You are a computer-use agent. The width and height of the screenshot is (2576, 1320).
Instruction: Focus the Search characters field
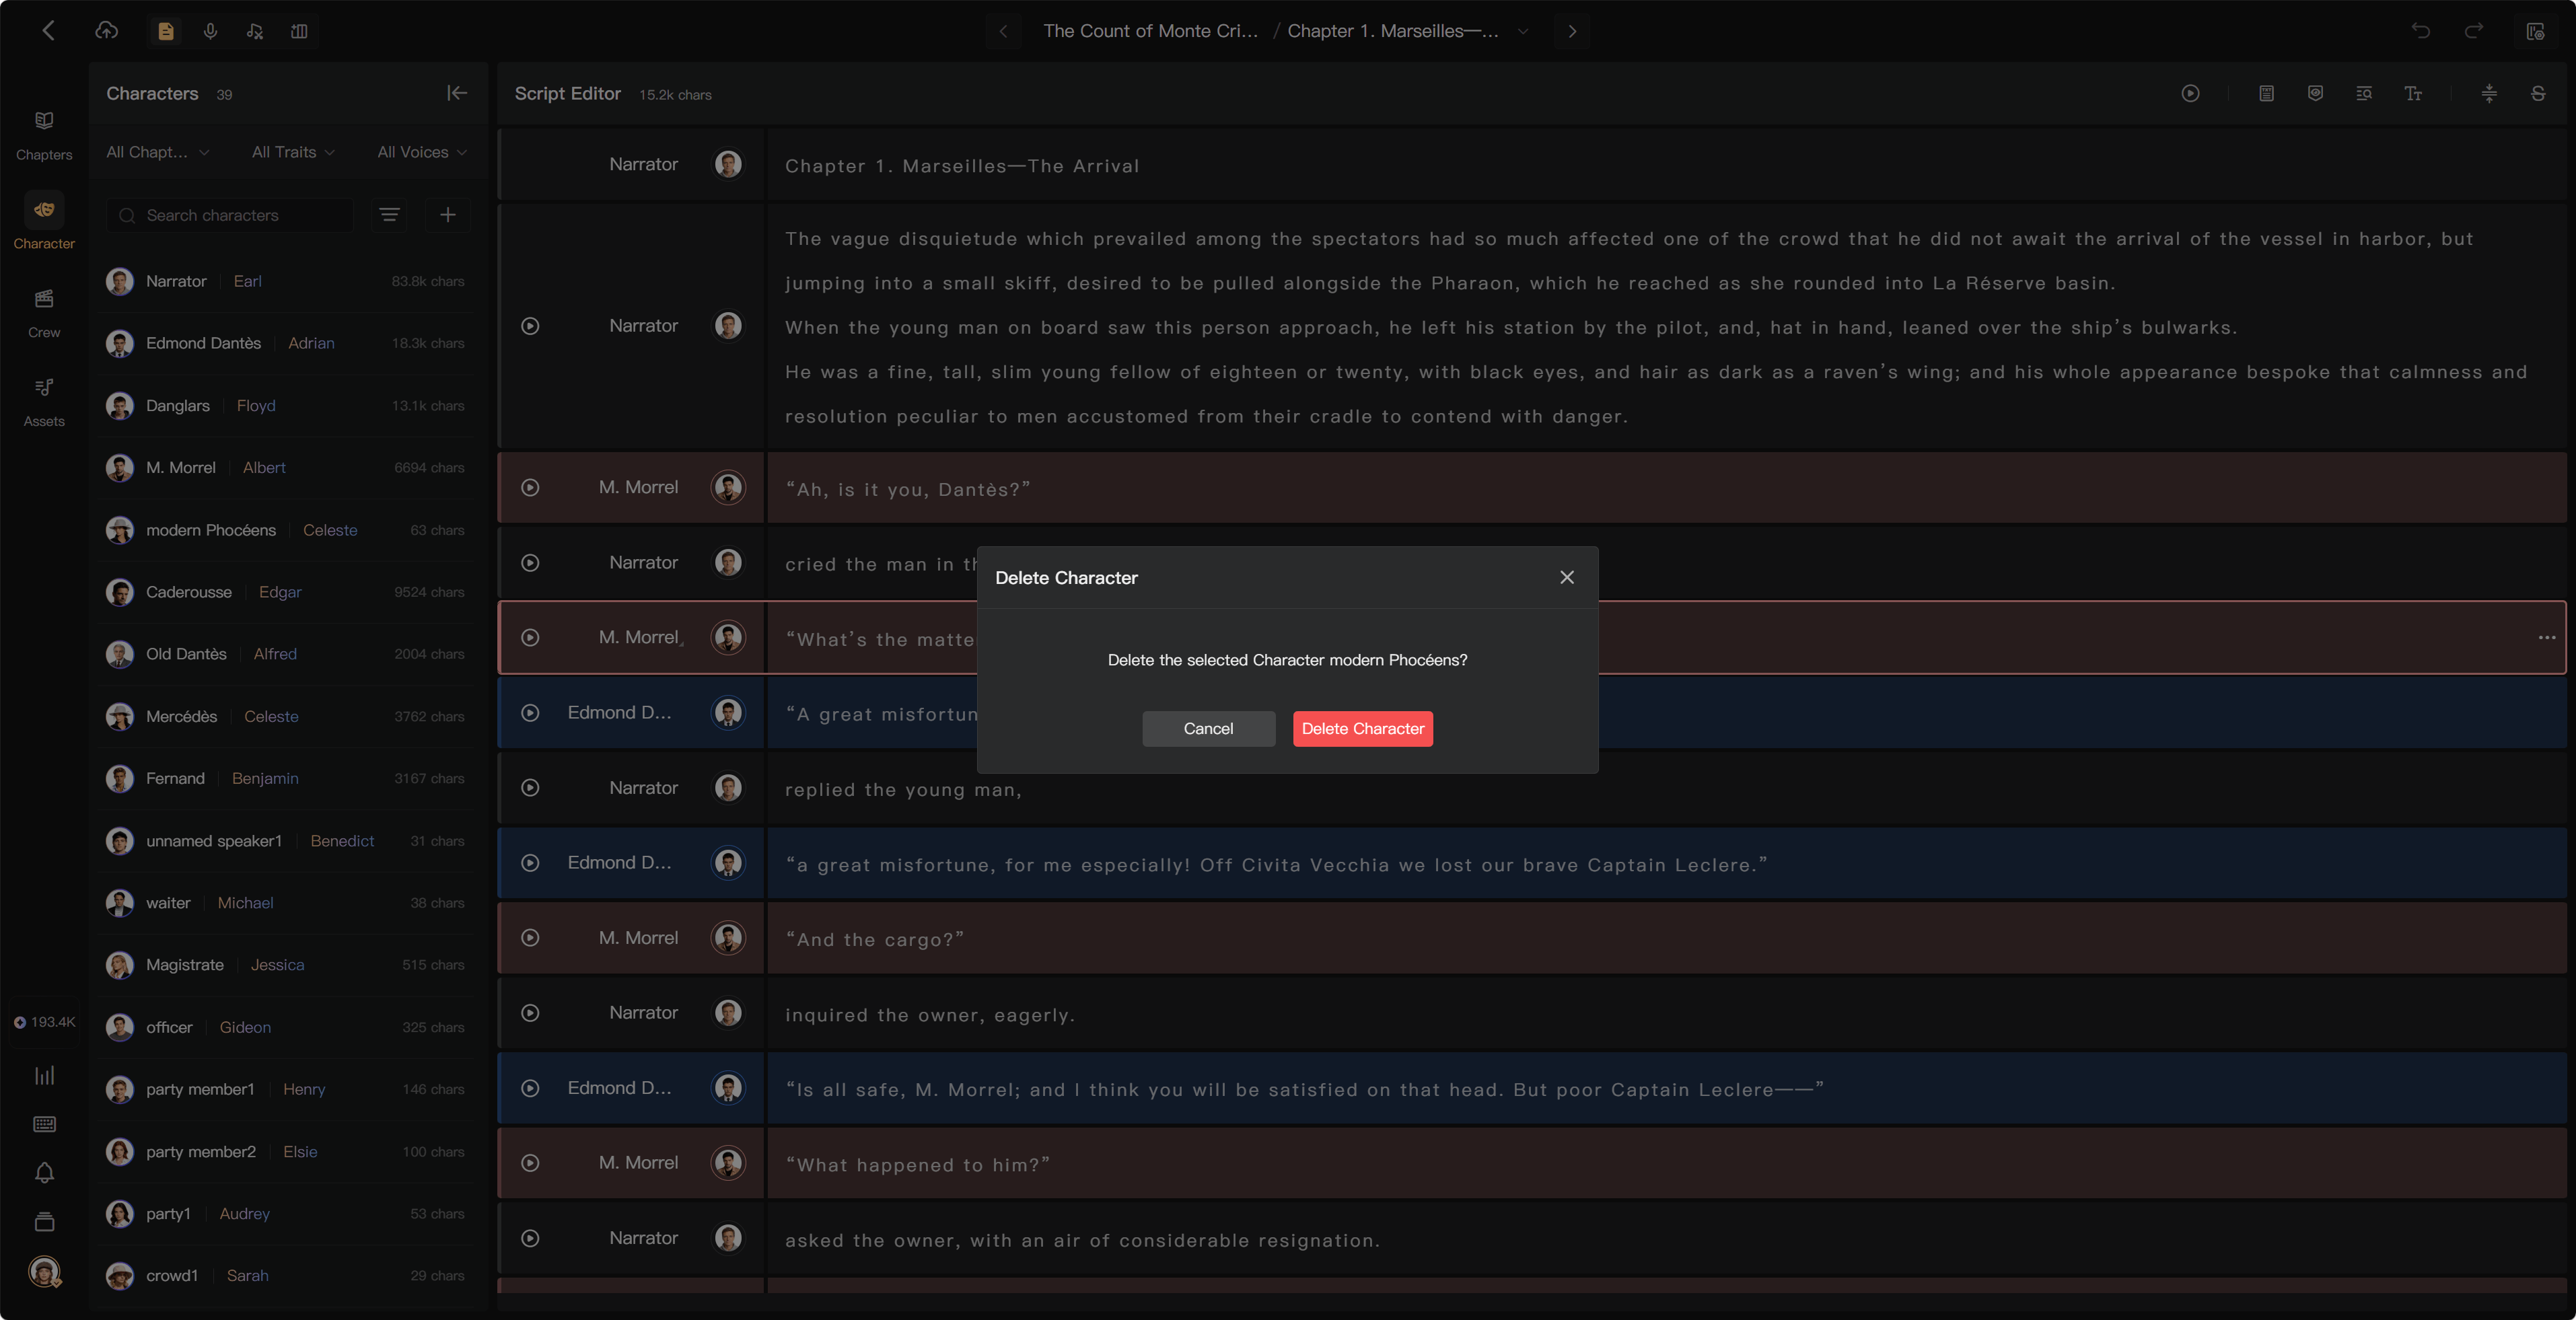click(x=231, y=215)
